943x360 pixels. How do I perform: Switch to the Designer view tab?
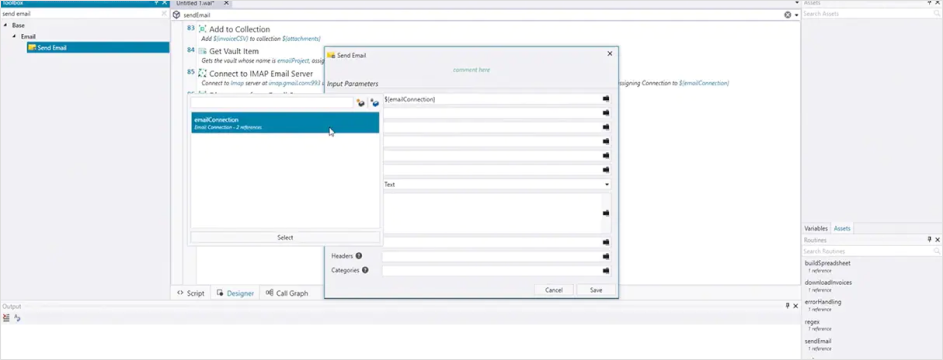coord(236,293)
